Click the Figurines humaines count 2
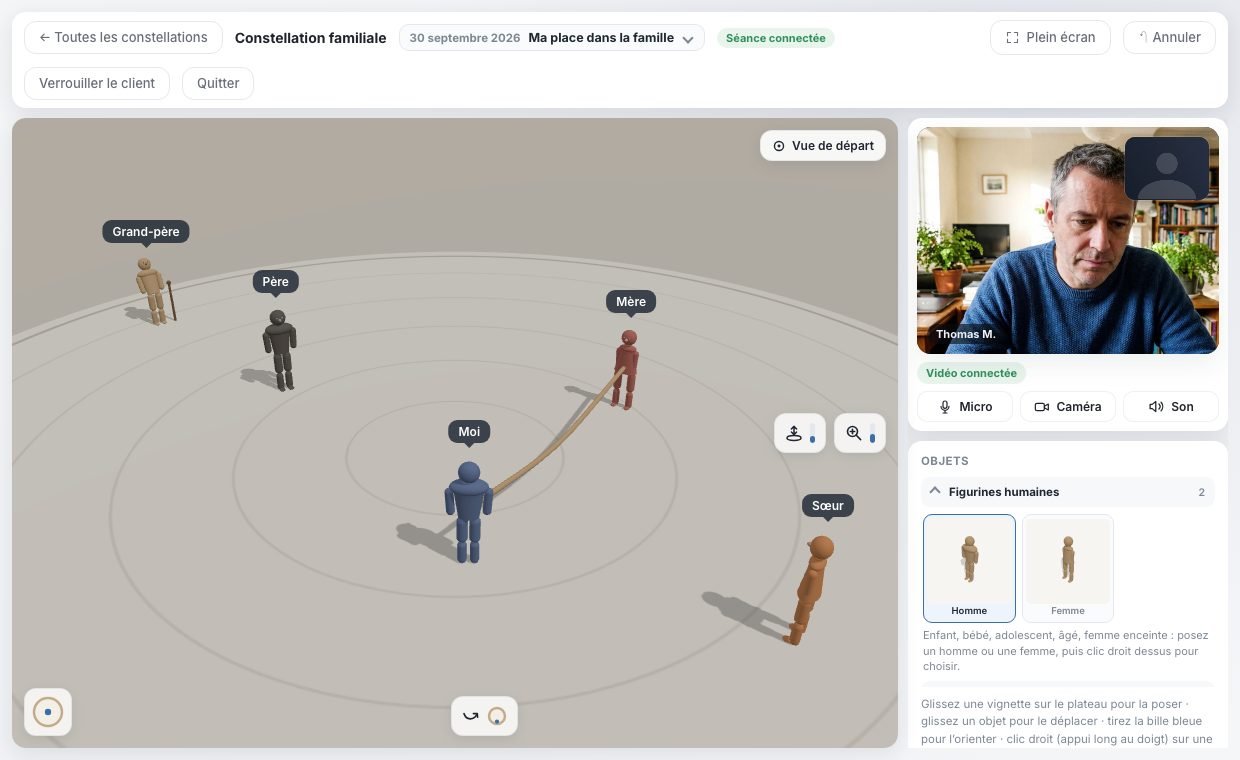1240x760 pixels. (x=1201, y=492)
